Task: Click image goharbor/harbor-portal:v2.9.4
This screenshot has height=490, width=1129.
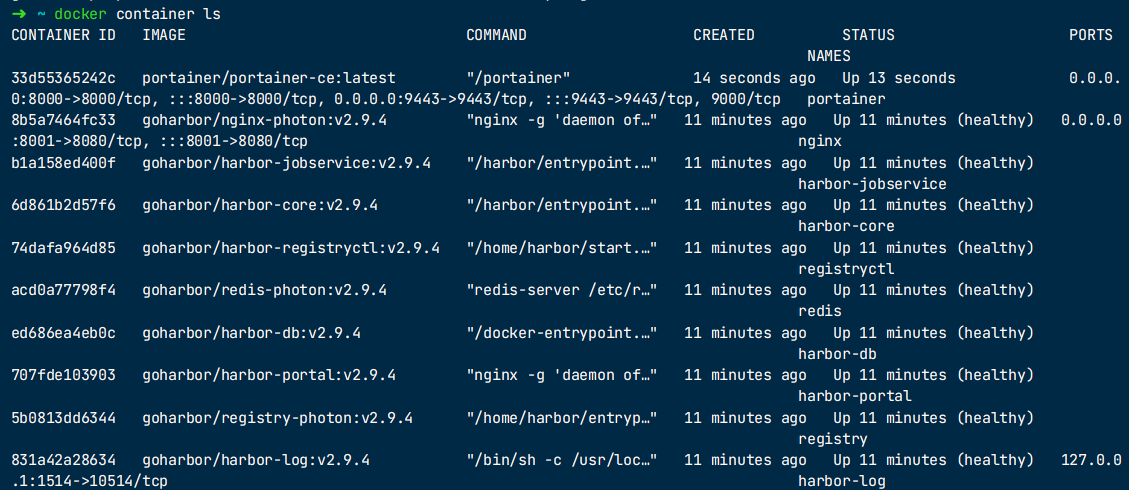Action: click(269, 375)
